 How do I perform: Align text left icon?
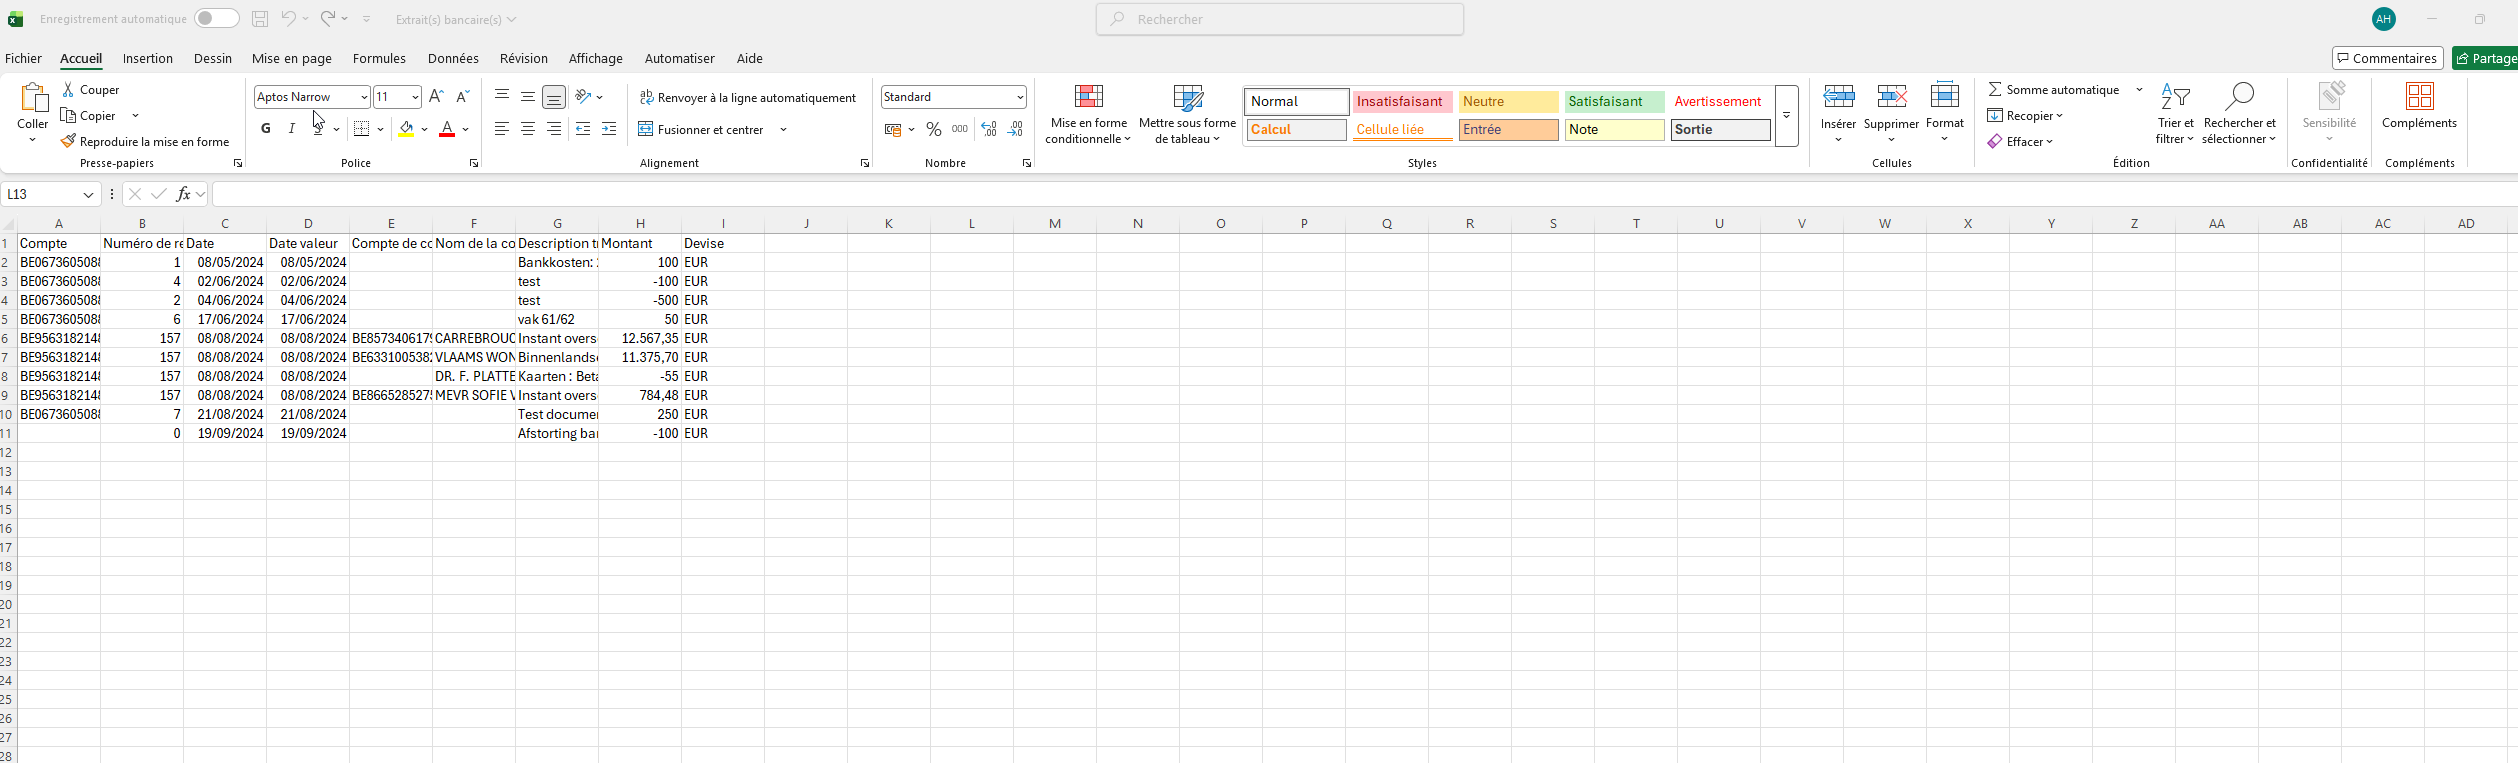[x=502, y=129]
